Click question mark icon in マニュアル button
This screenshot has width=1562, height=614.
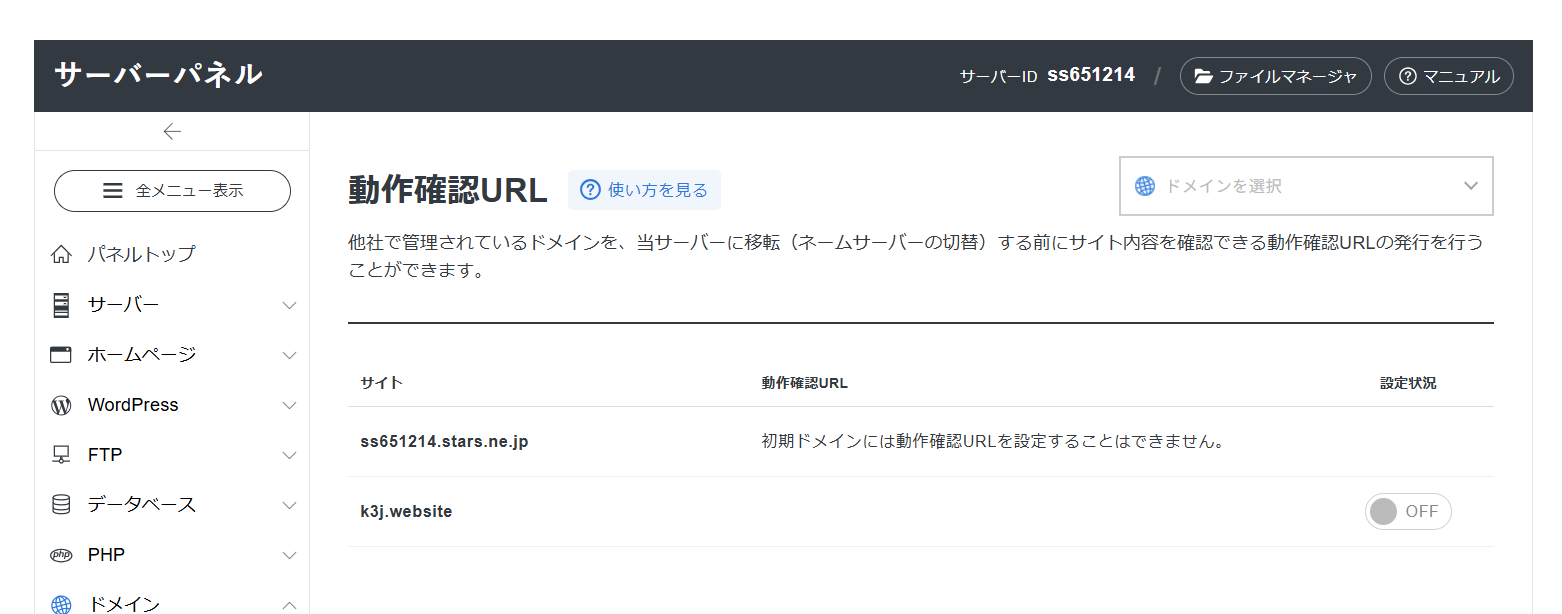1408,76
